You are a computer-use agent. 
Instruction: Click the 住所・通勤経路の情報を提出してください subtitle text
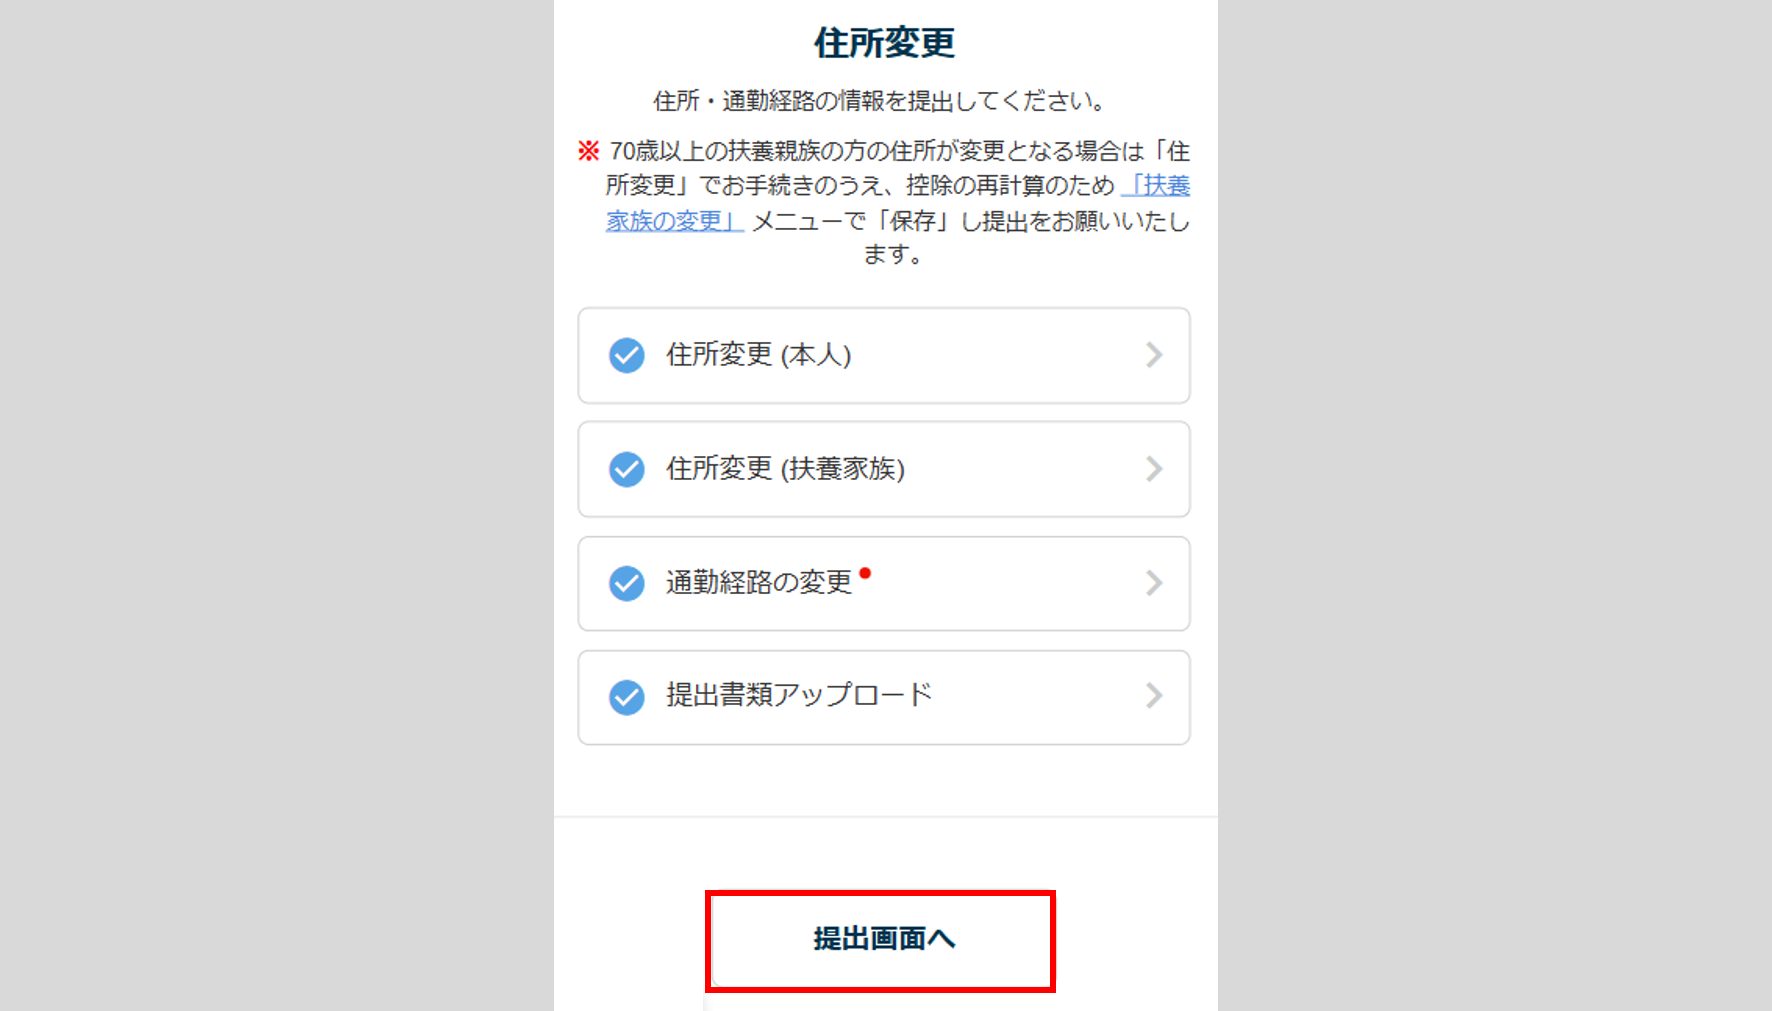pyautogui.click(x=880, y=101)
